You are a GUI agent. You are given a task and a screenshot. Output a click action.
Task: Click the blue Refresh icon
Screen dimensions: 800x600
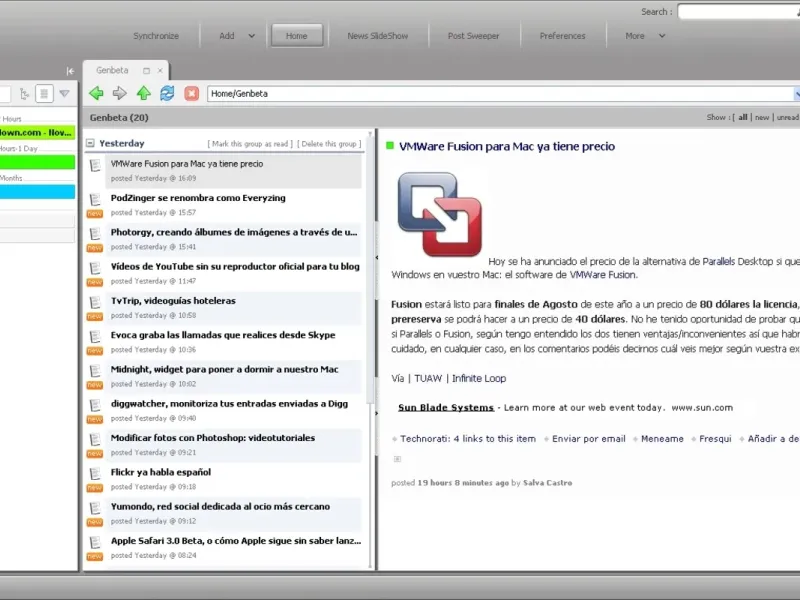click(167, 93)
